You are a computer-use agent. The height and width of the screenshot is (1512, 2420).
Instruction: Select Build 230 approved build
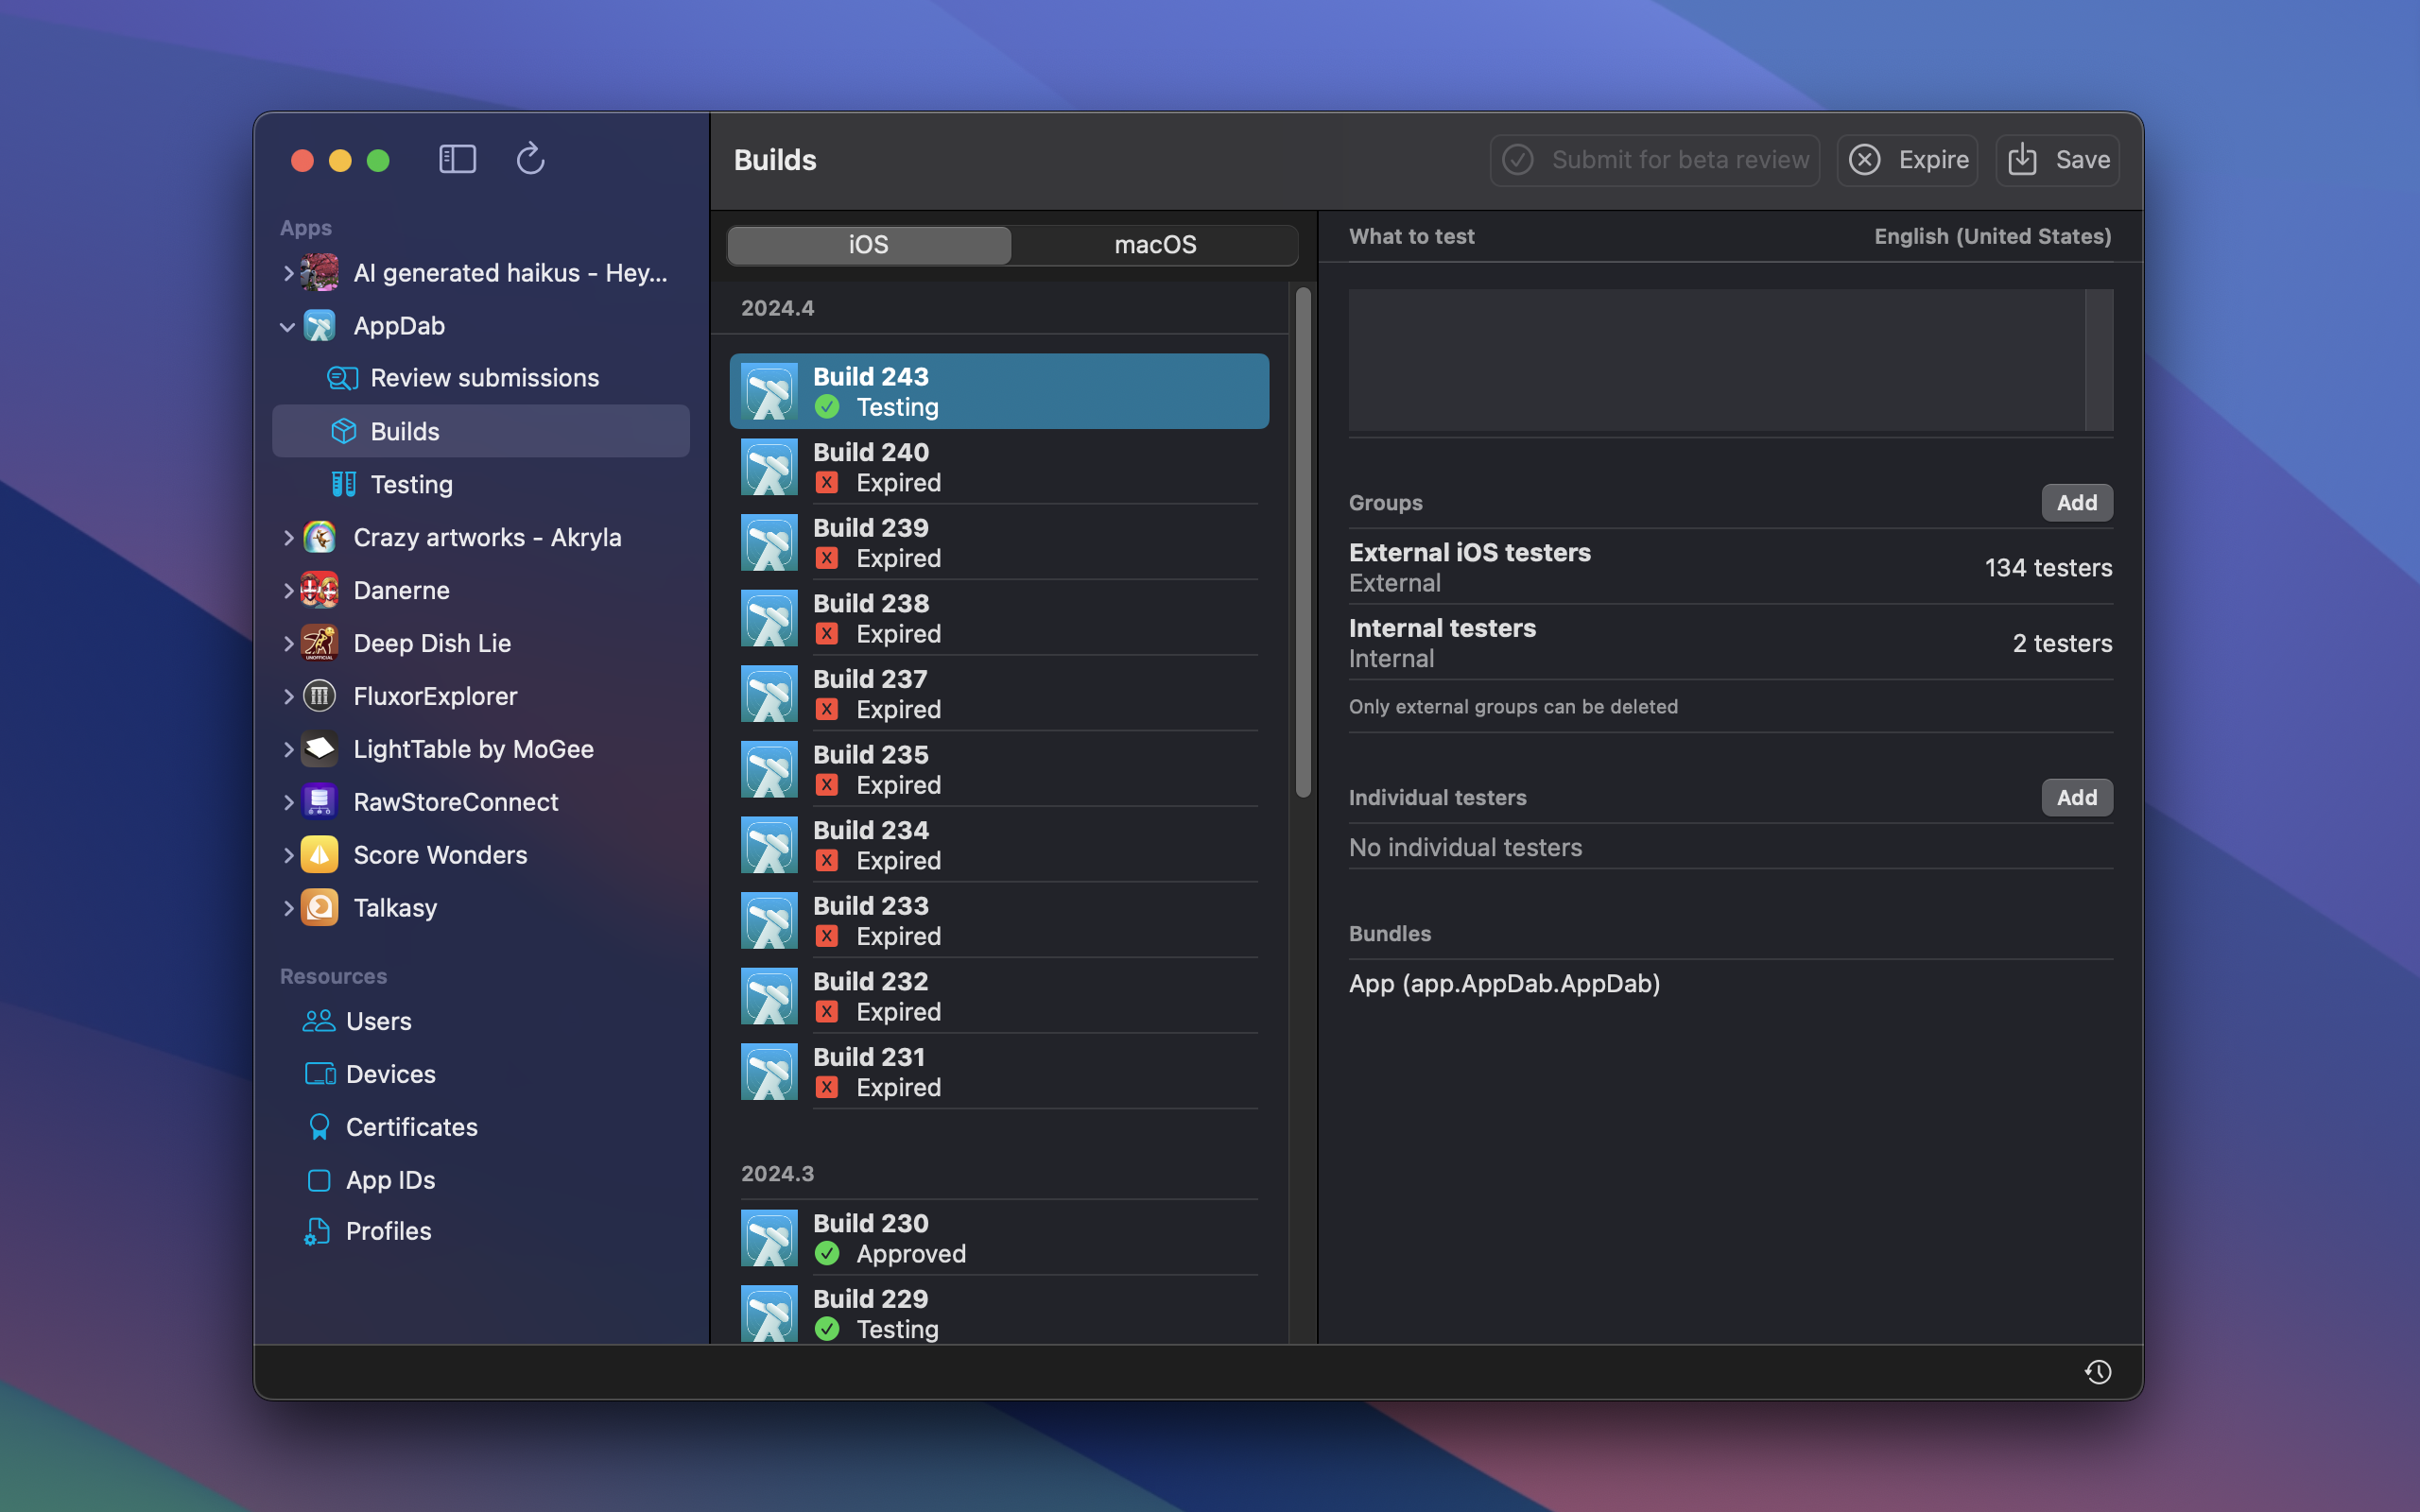[x=998, y=1238]
